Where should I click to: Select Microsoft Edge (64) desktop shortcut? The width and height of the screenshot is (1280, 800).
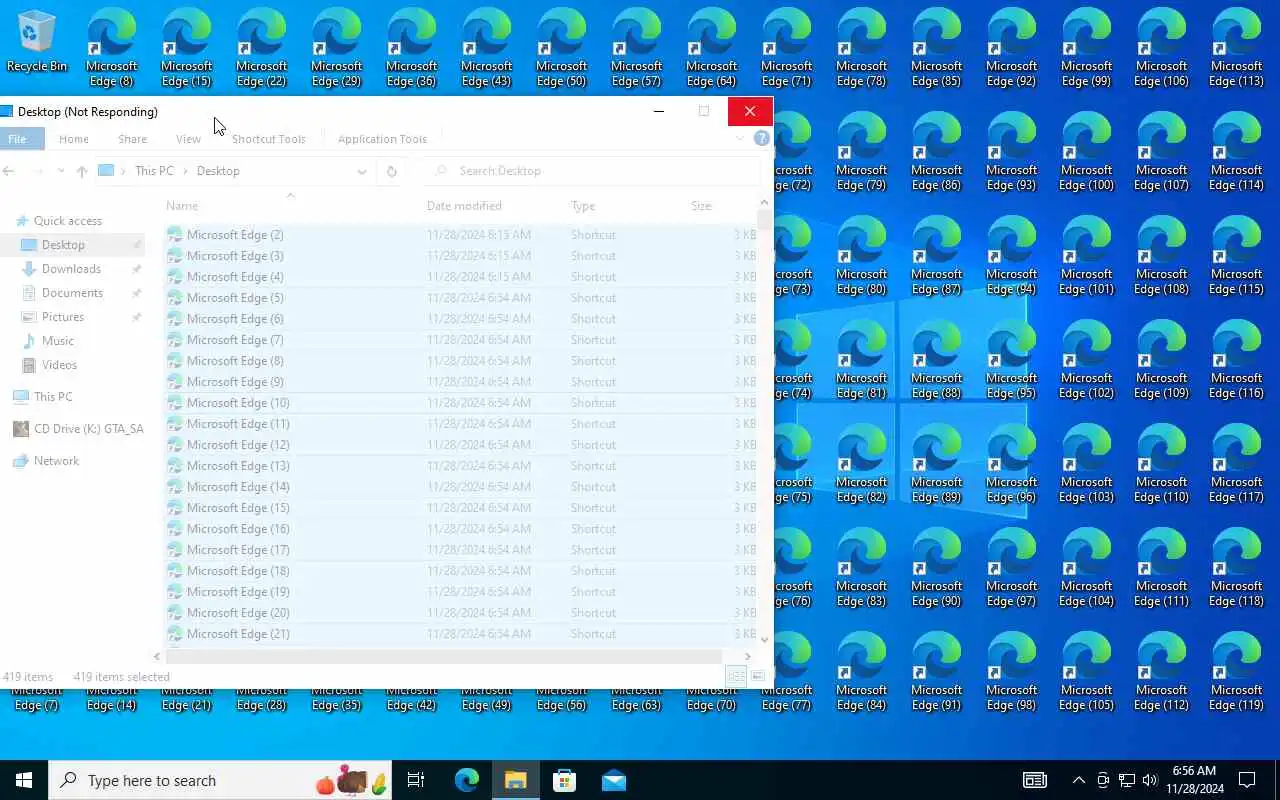[712, 48]
